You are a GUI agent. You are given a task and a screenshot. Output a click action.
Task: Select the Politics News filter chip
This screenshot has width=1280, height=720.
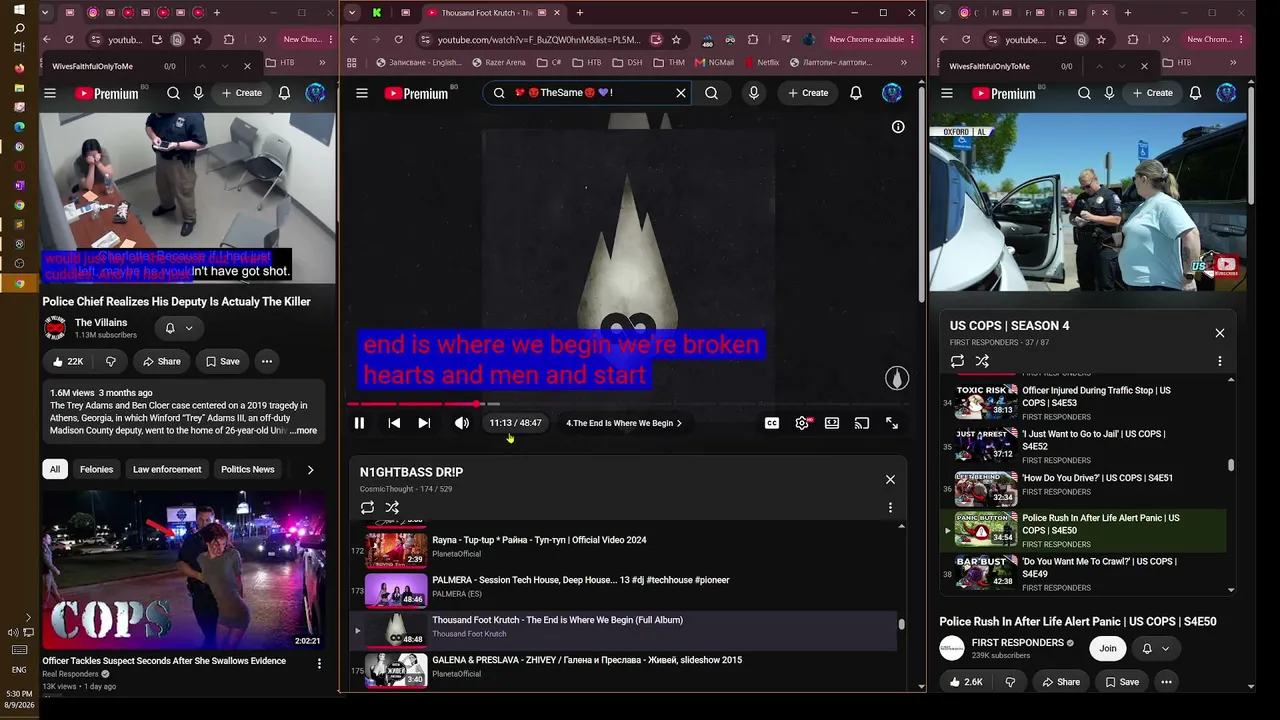[x=247, y=469]
